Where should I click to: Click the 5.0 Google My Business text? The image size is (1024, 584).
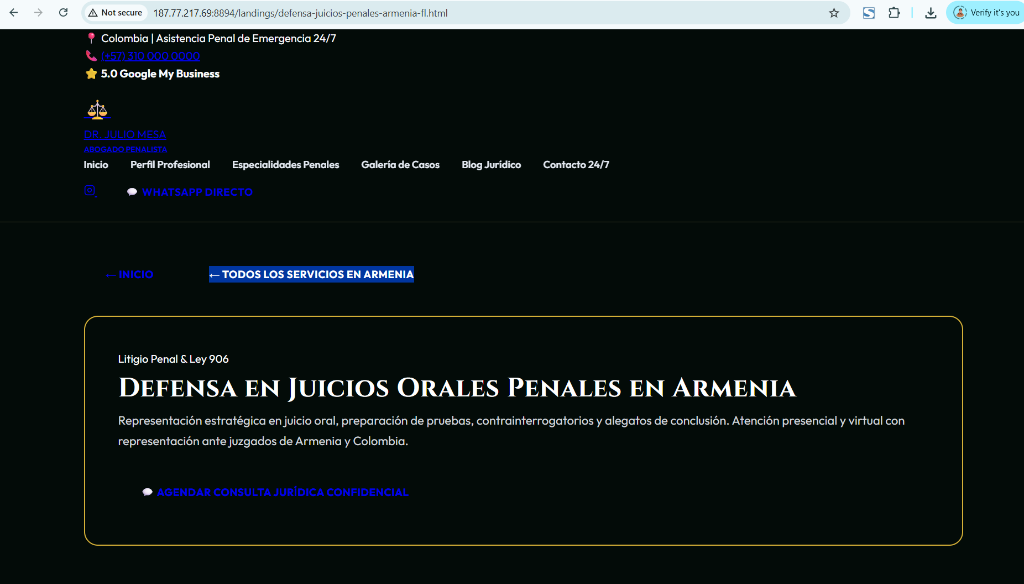160,74
